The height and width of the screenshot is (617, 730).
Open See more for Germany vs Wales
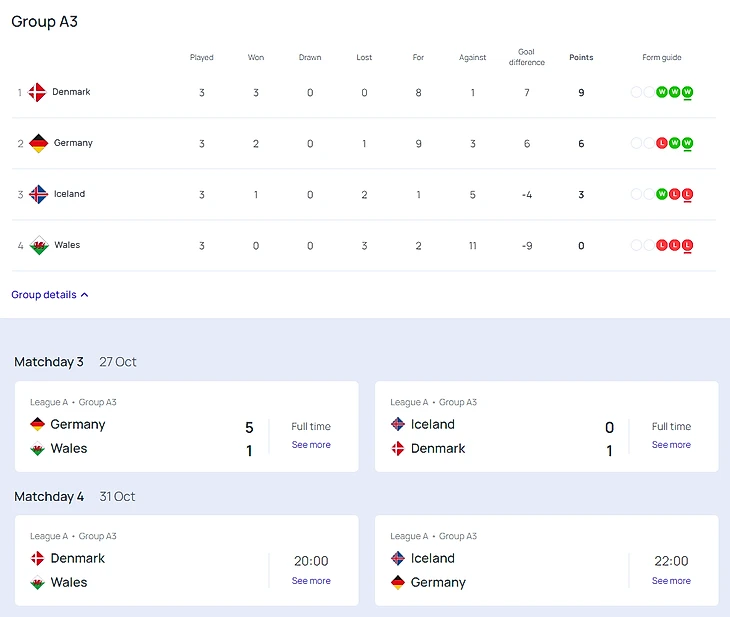(311, 445)
